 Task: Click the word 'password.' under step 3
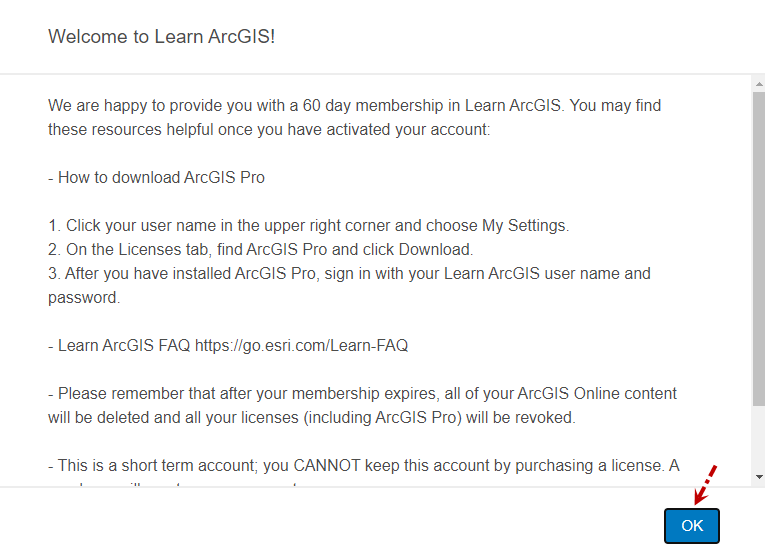pos(83,298)
